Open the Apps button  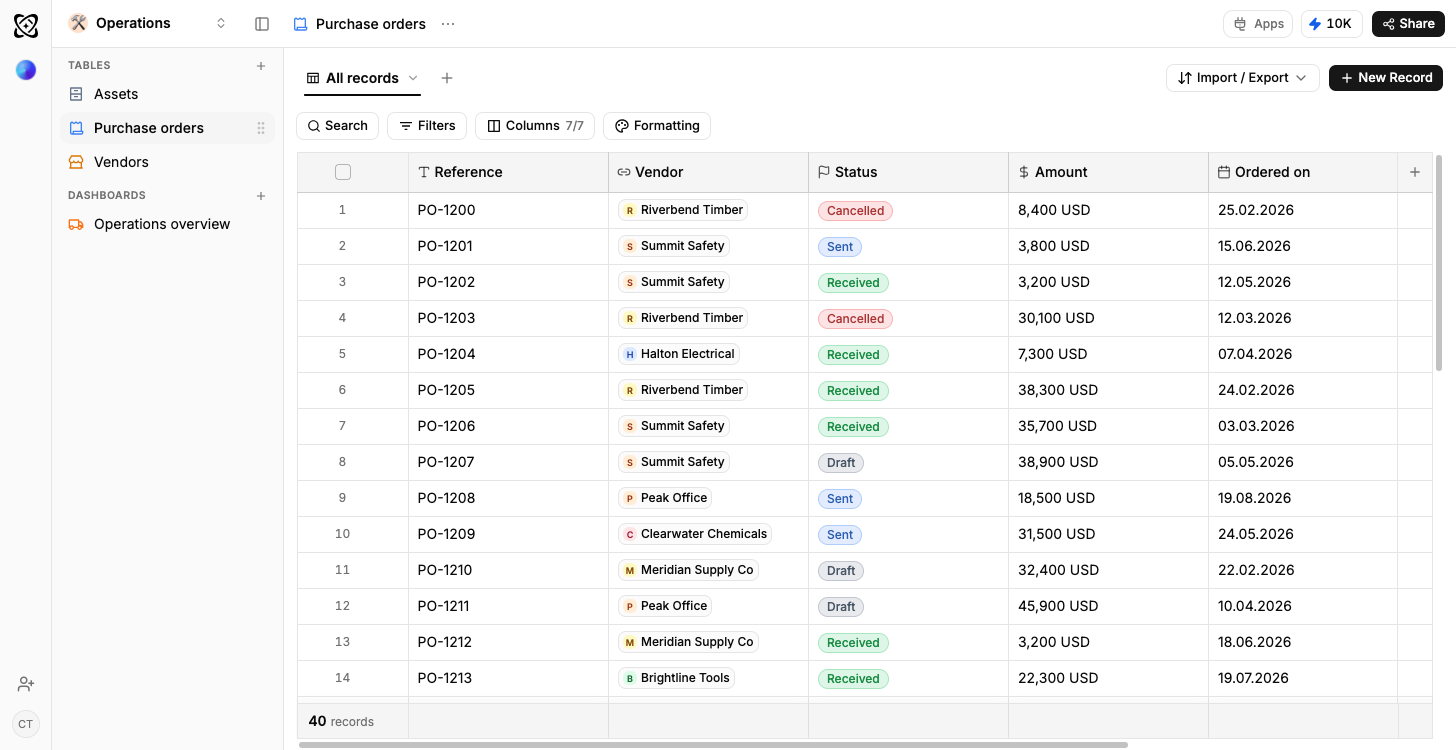coord(1258,24)
